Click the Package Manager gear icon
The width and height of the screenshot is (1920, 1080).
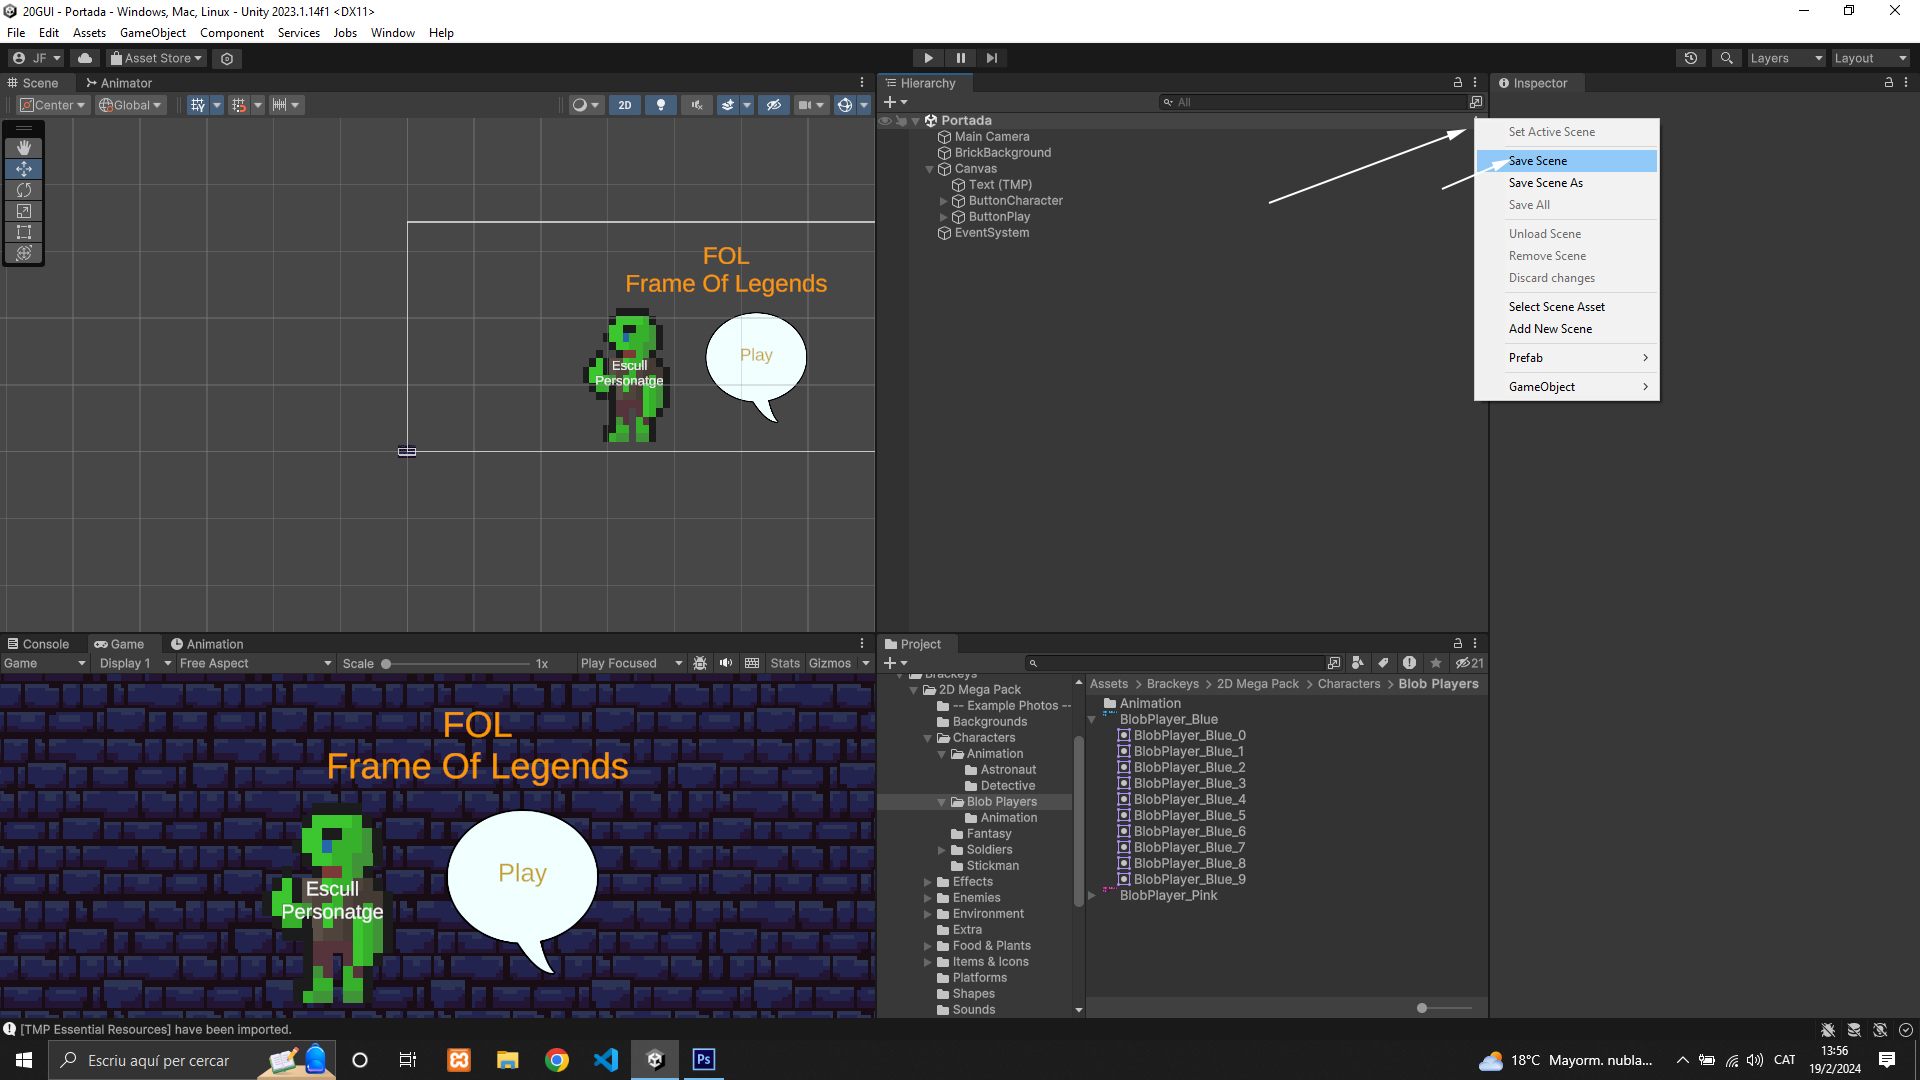pyautogui.click(x=227, y=59)
